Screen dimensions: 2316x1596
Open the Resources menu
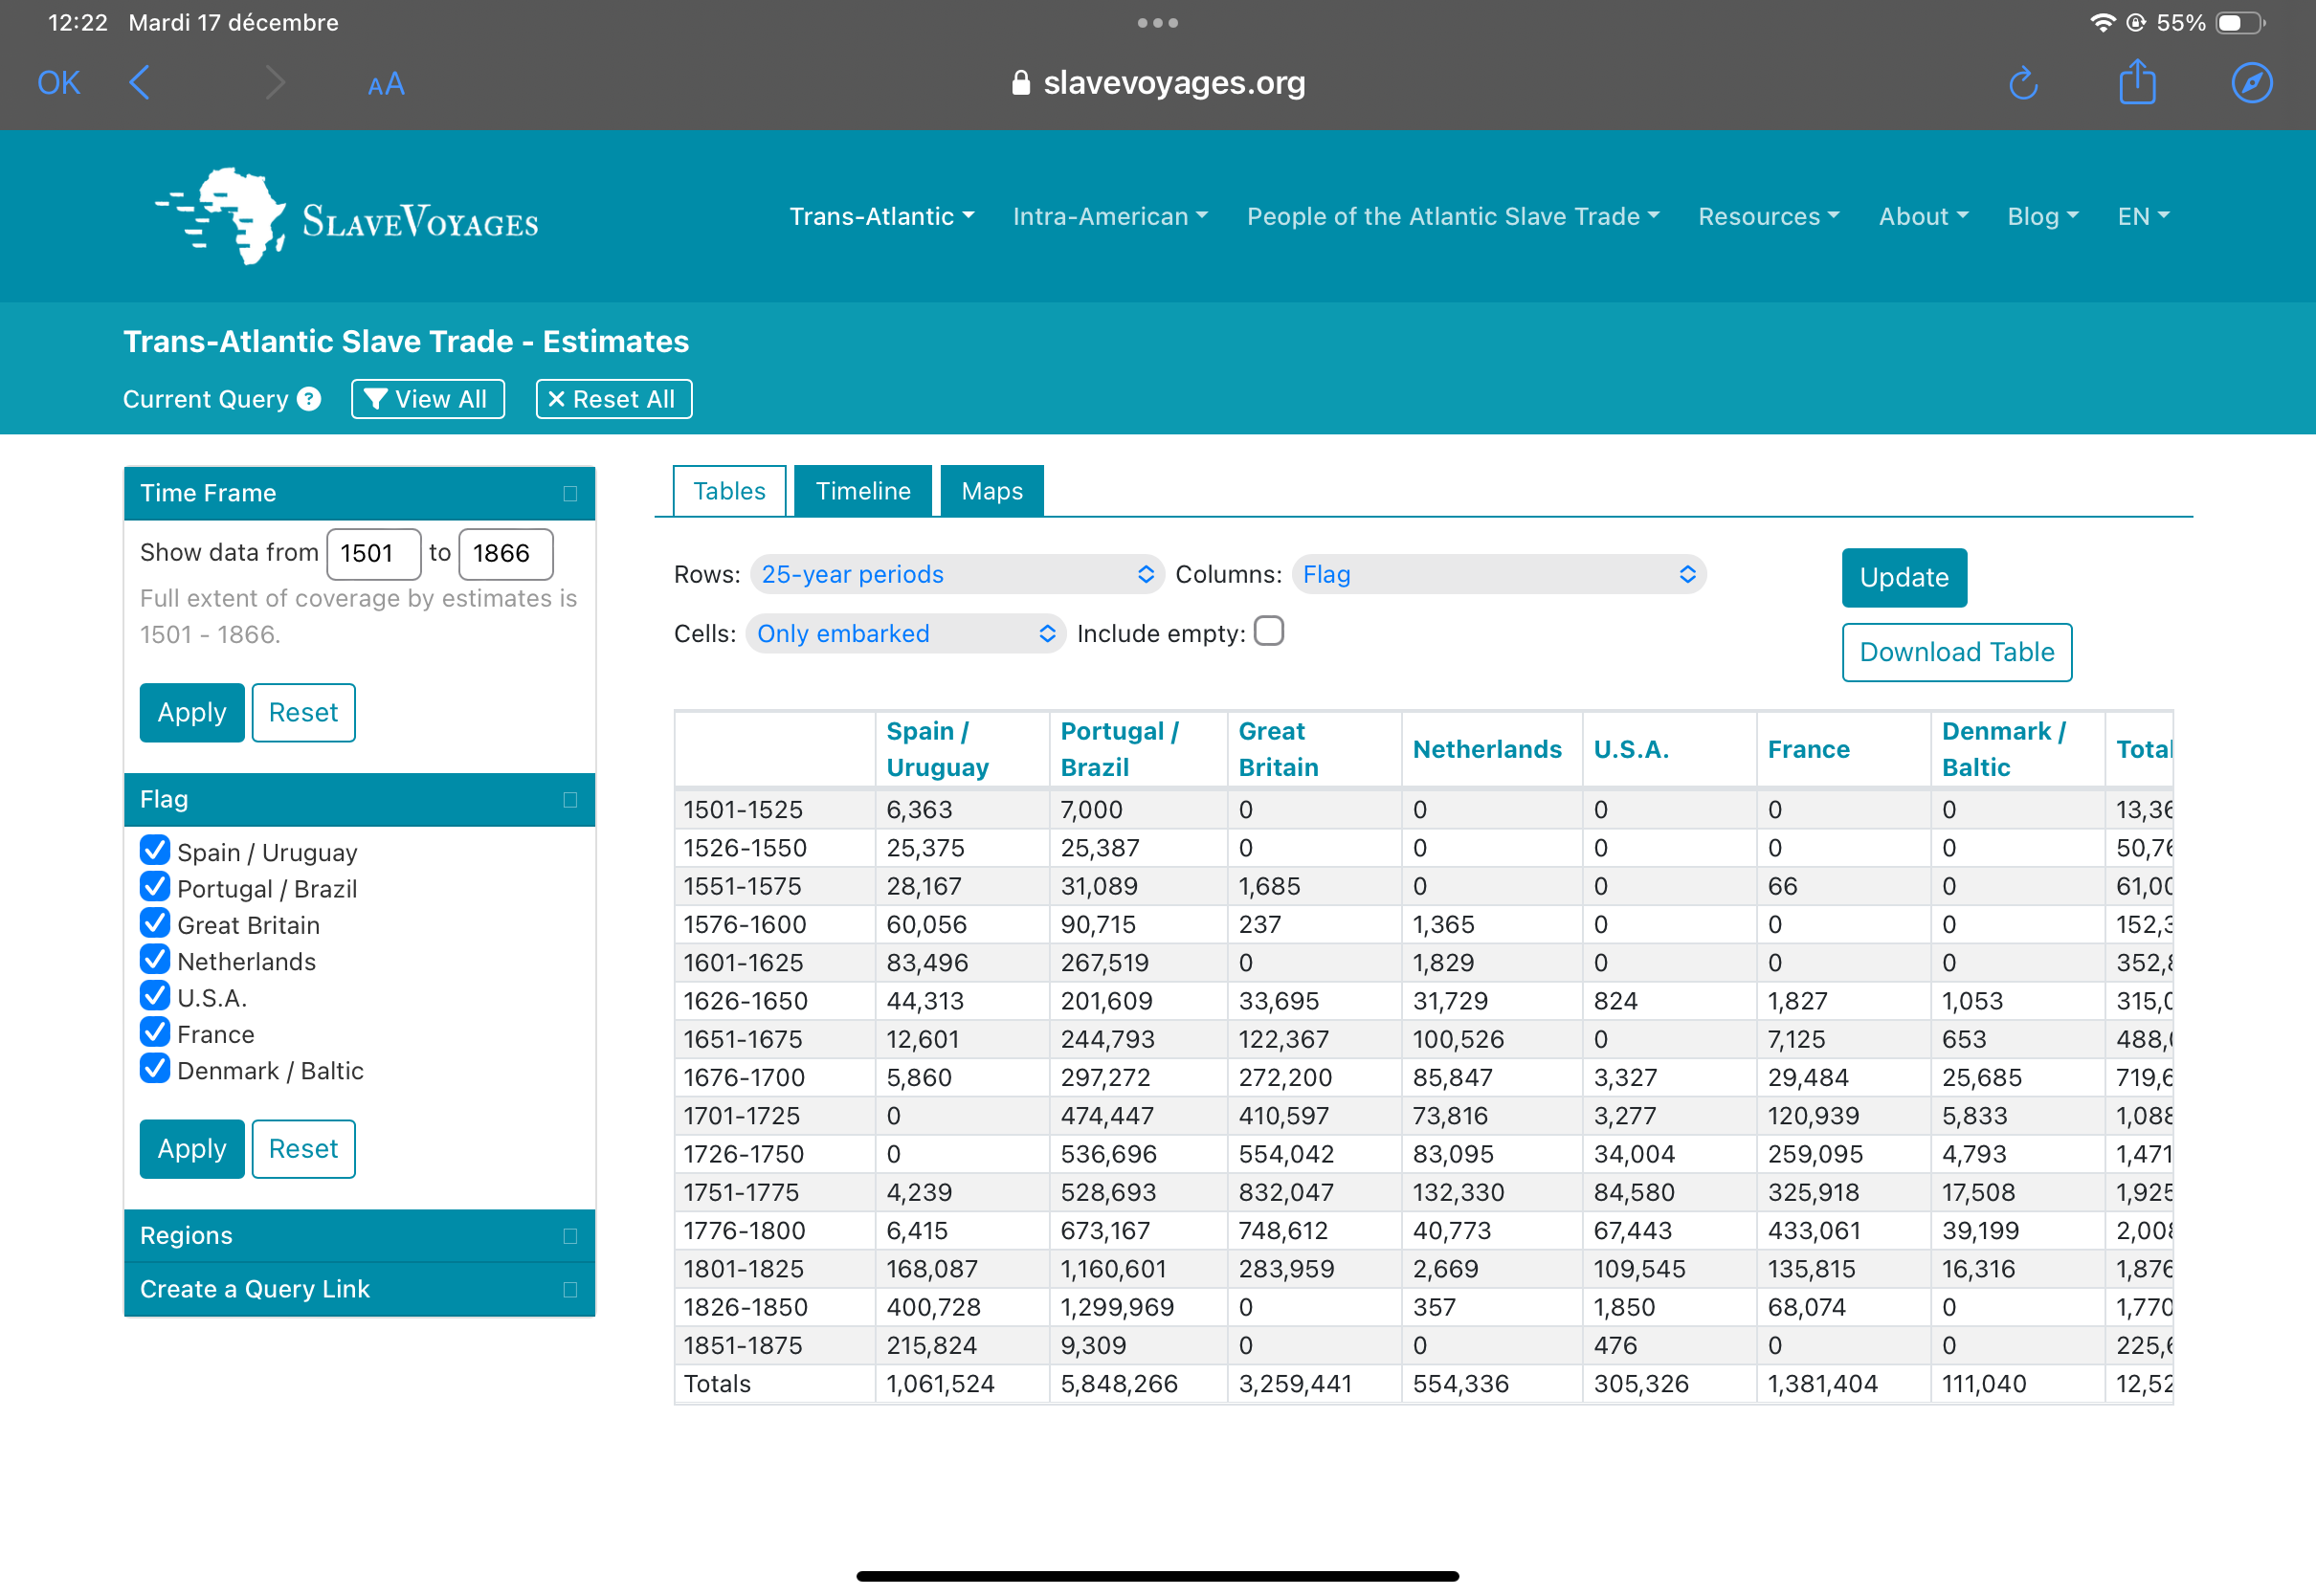point(1768,216)
